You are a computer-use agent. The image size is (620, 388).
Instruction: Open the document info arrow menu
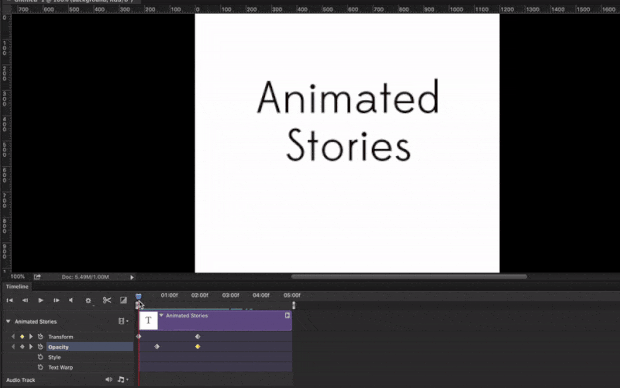(132, 277)
